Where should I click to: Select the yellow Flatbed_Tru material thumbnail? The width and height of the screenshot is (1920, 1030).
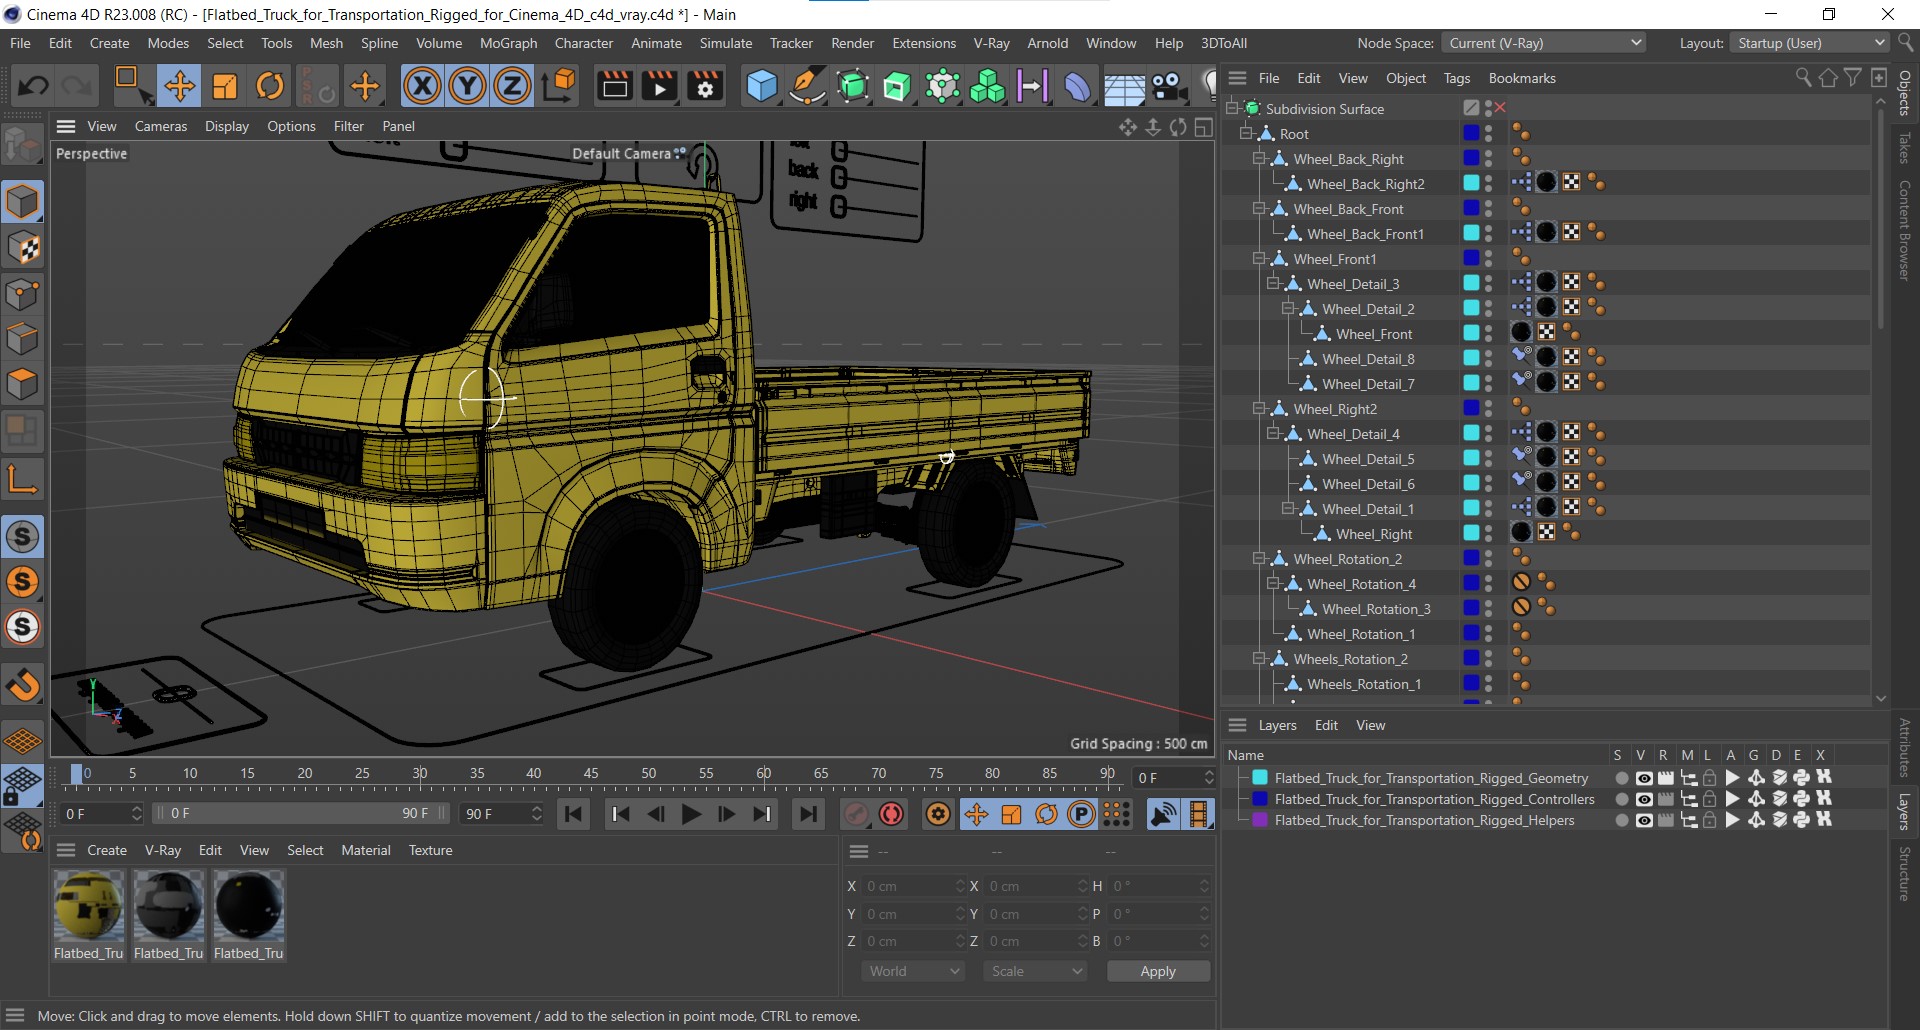(x=89, y=906)
